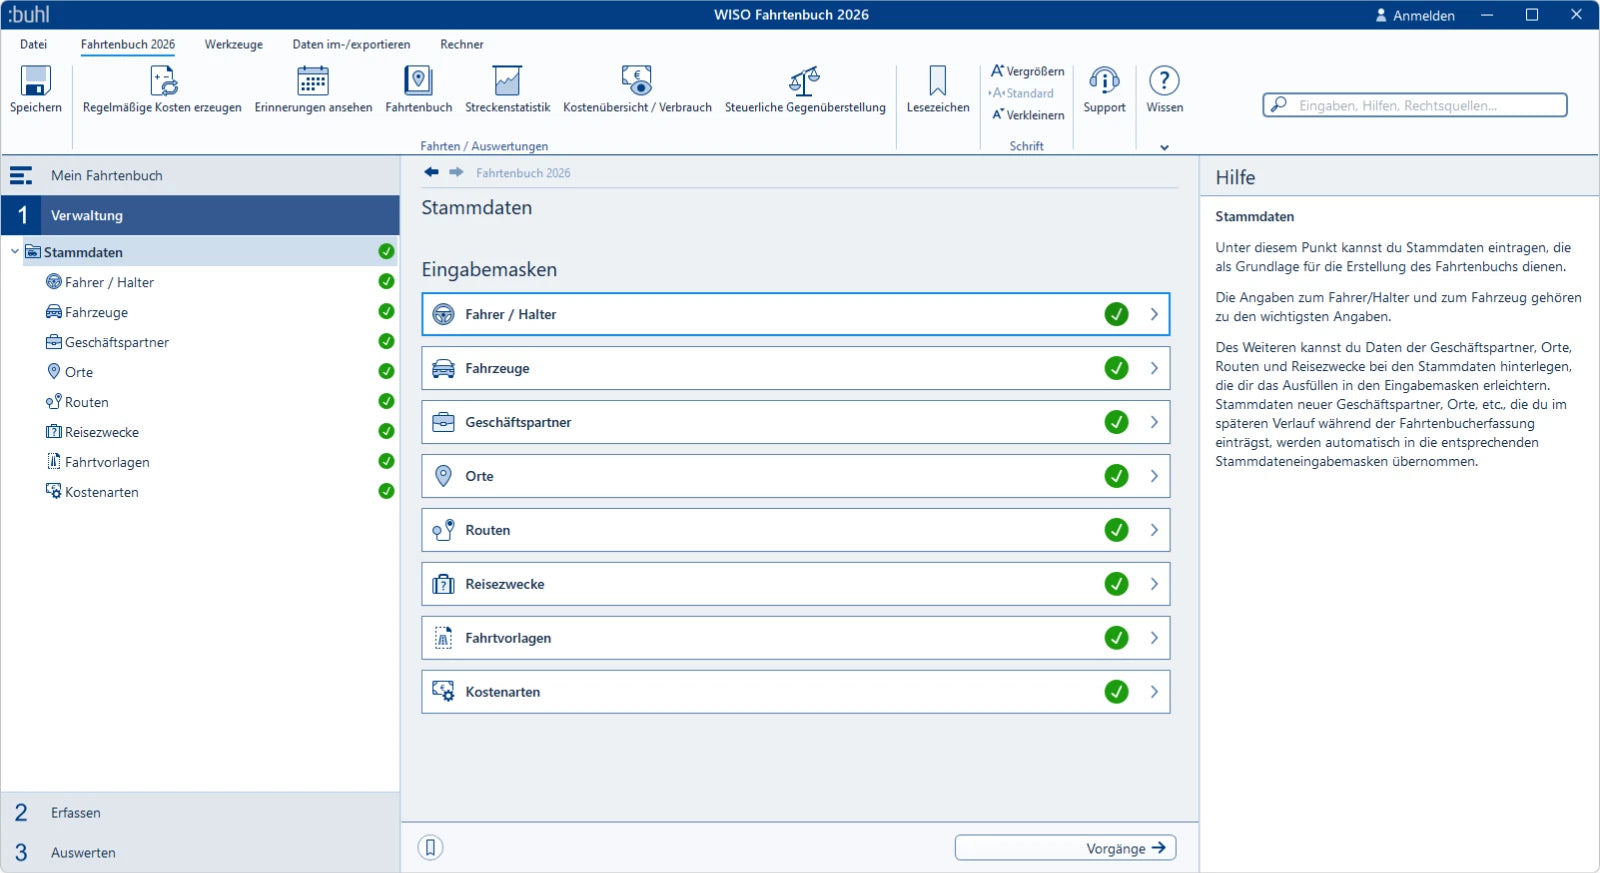Select Fahrzeuge in the sidebar tree
The image size is (1600, 873).
(x=96, y=312)
